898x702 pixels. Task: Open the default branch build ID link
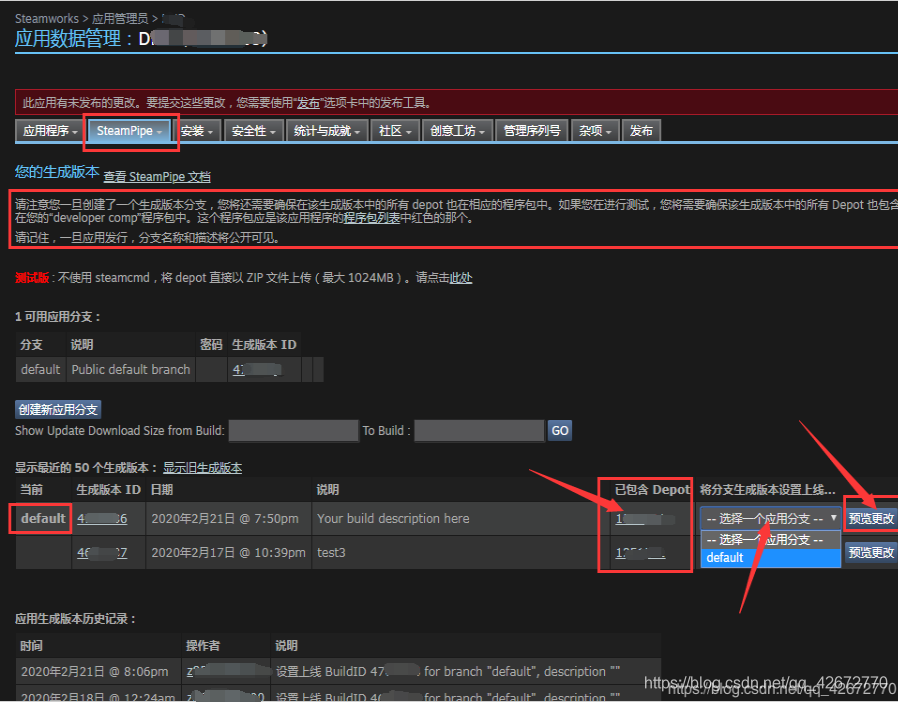pyautogui.click(x=257, y=370)
